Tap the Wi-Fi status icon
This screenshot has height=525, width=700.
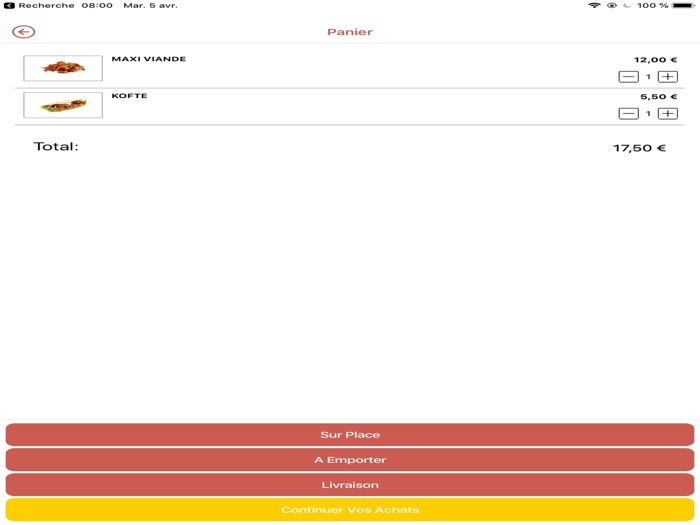tap(594, 5)
